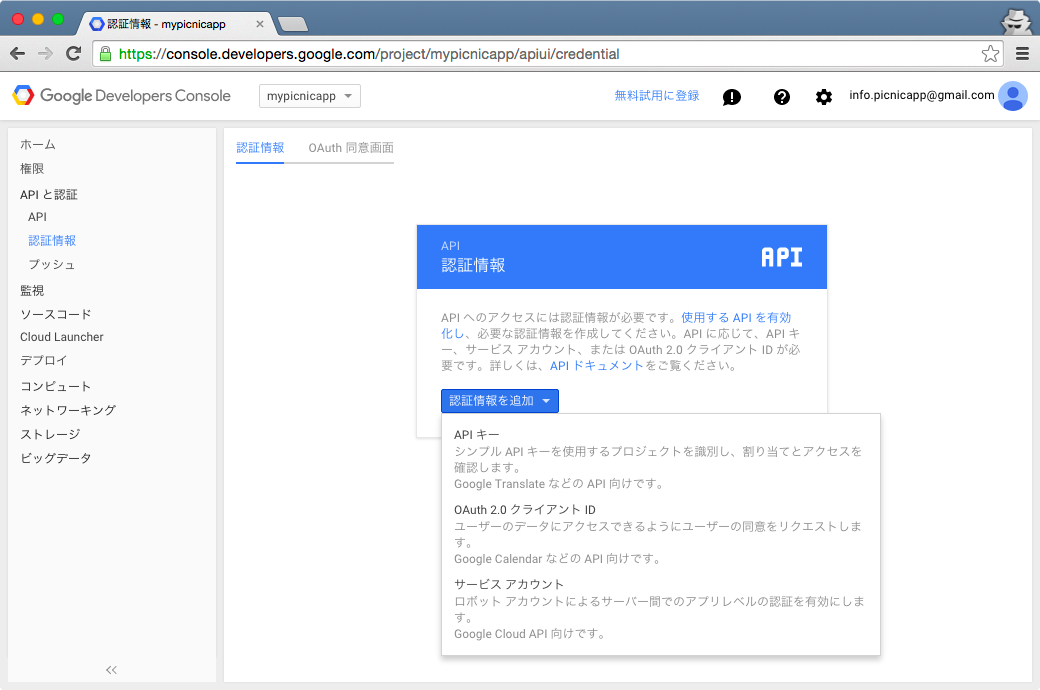
Task: Expand コンピュート sidebar section
Action: coord(56,386)
